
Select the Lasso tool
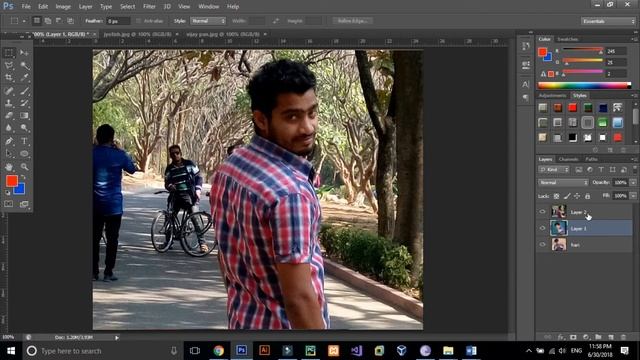9,66
